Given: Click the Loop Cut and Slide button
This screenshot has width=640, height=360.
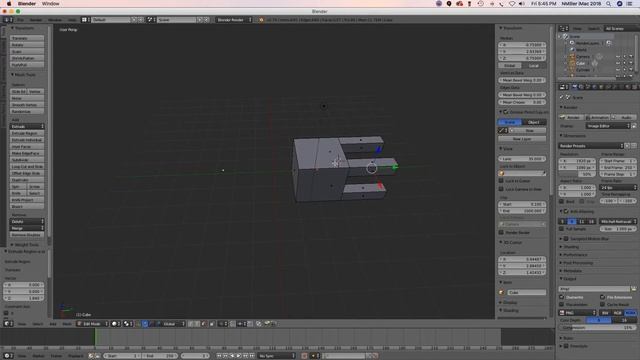Looking at the screenshot, I should (x=27, y=167).
